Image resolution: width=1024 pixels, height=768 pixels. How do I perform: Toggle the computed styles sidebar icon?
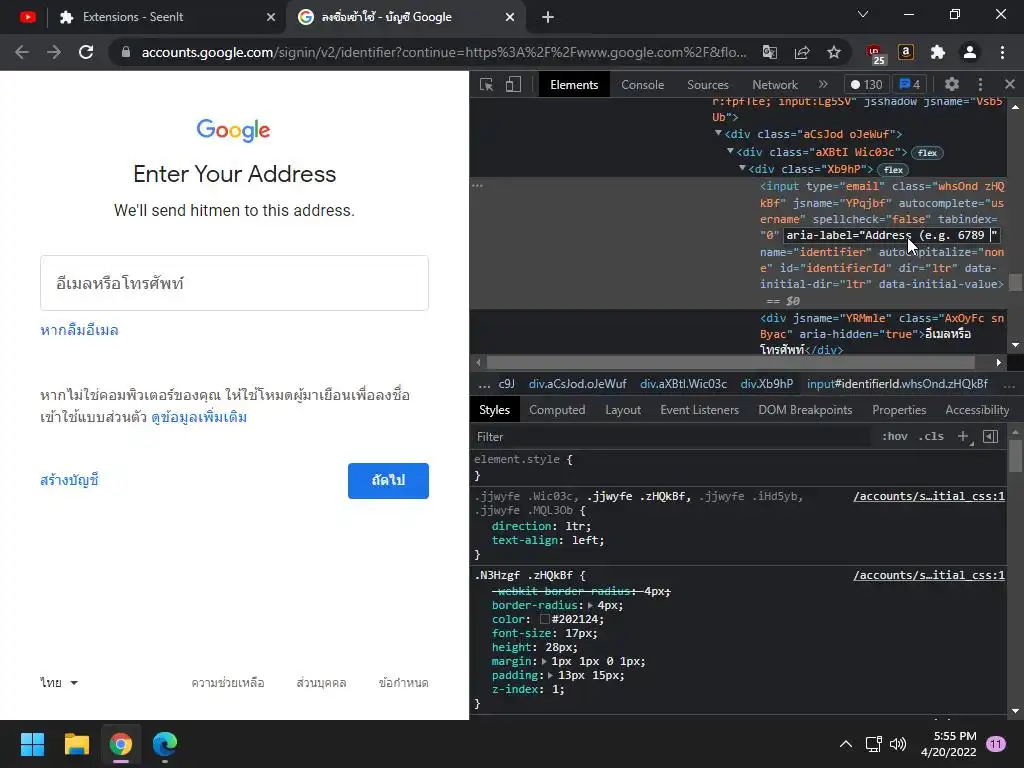tap(990, 436)
